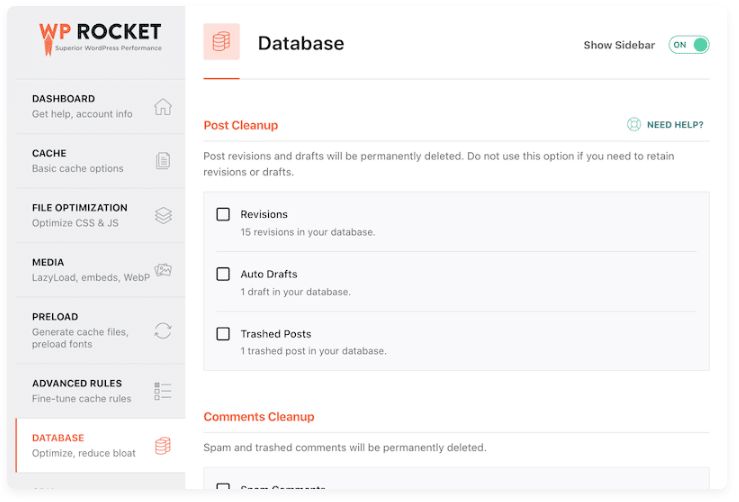Click 'Optimize CSS & JS' subtitle
This screenshot has height=502, width=739.
click(x=75, y=223)
